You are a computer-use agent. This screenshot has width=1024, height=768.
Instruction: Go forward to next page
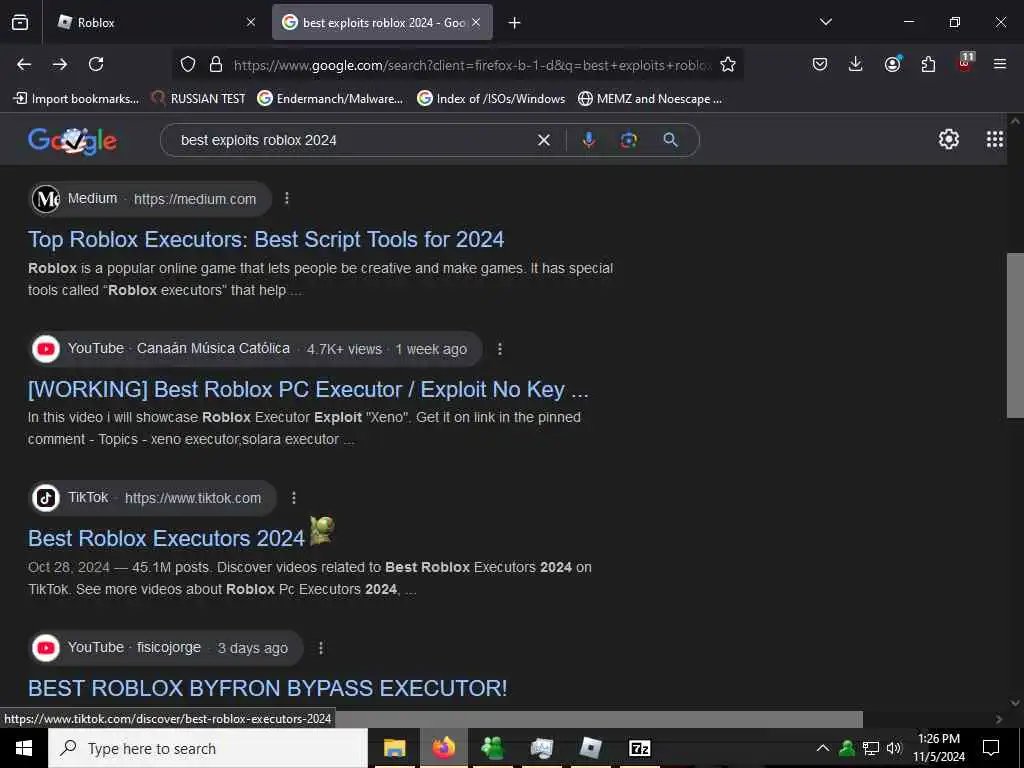click(60, 64)
